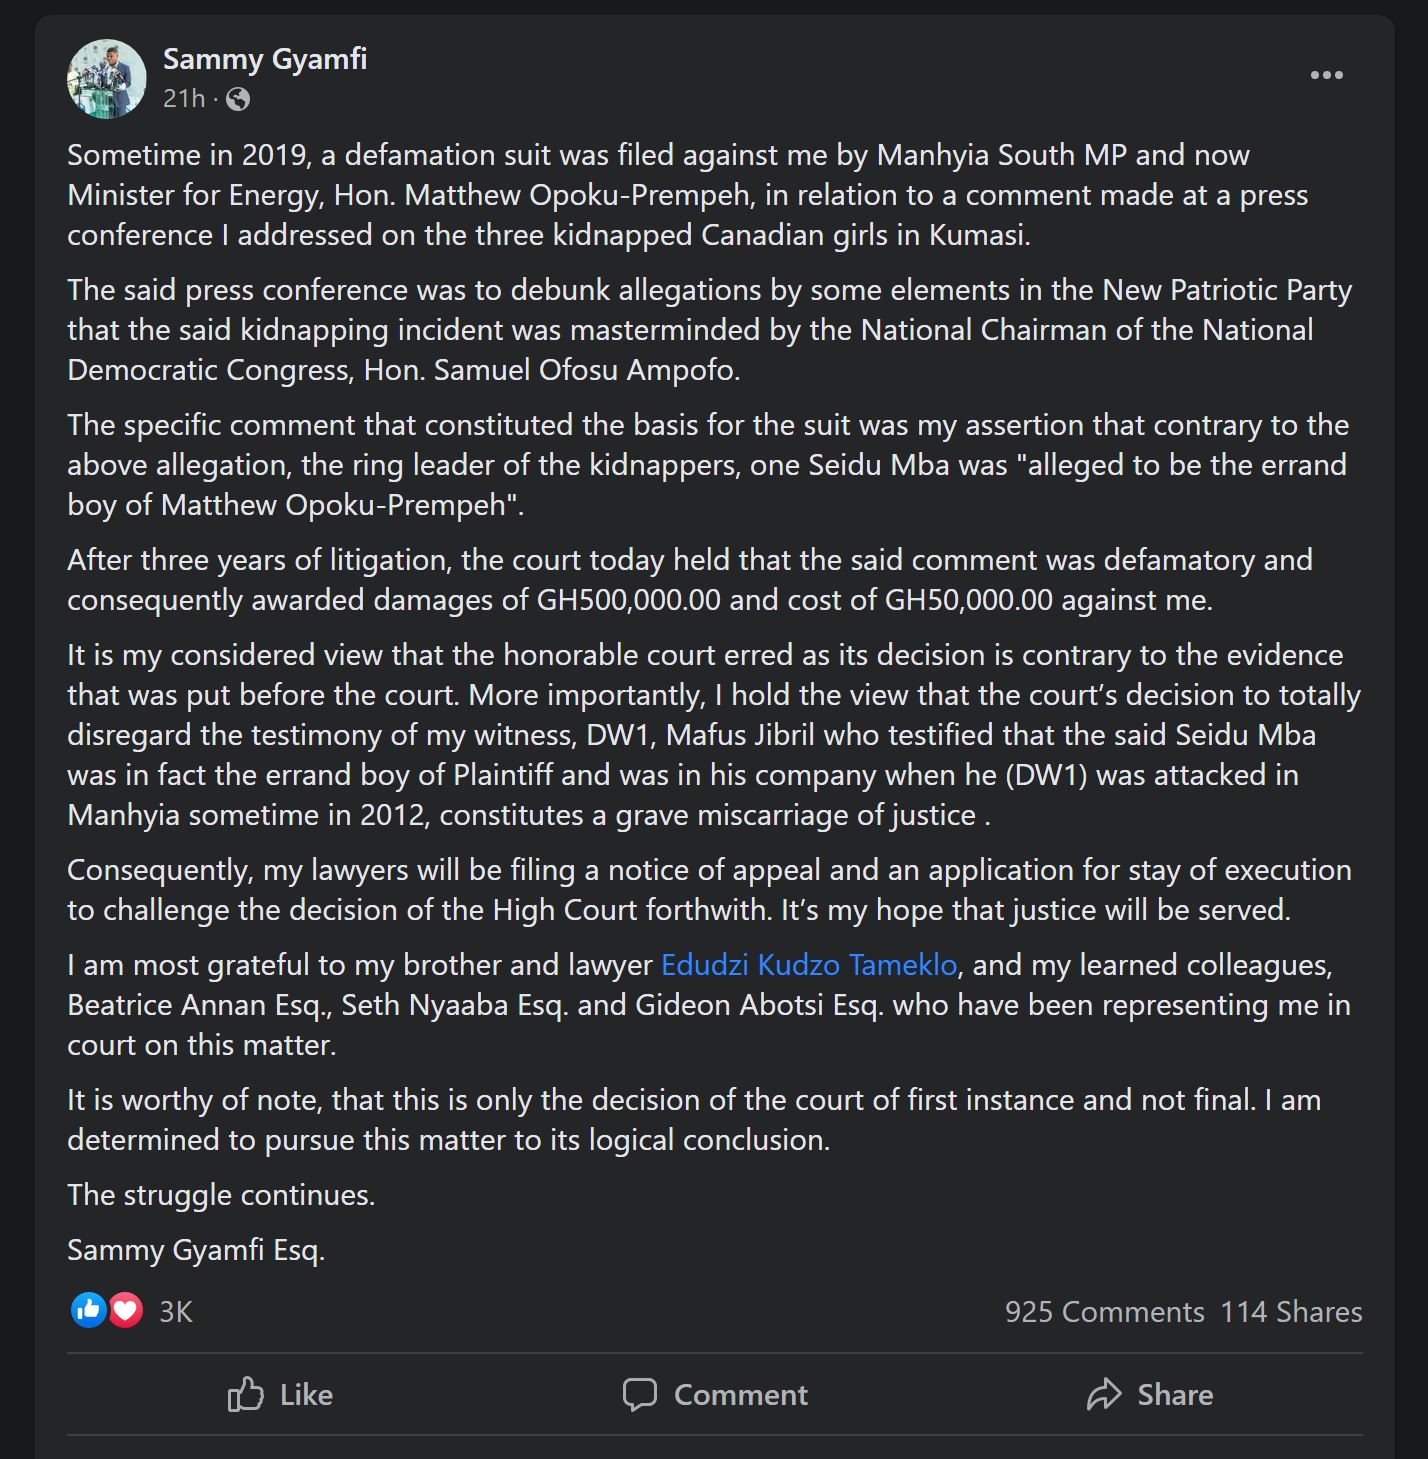Image resolution: width=1428 pixels, height=1459 pixels.
Task: Click the globe public audience icon
Action: point(238,99)
